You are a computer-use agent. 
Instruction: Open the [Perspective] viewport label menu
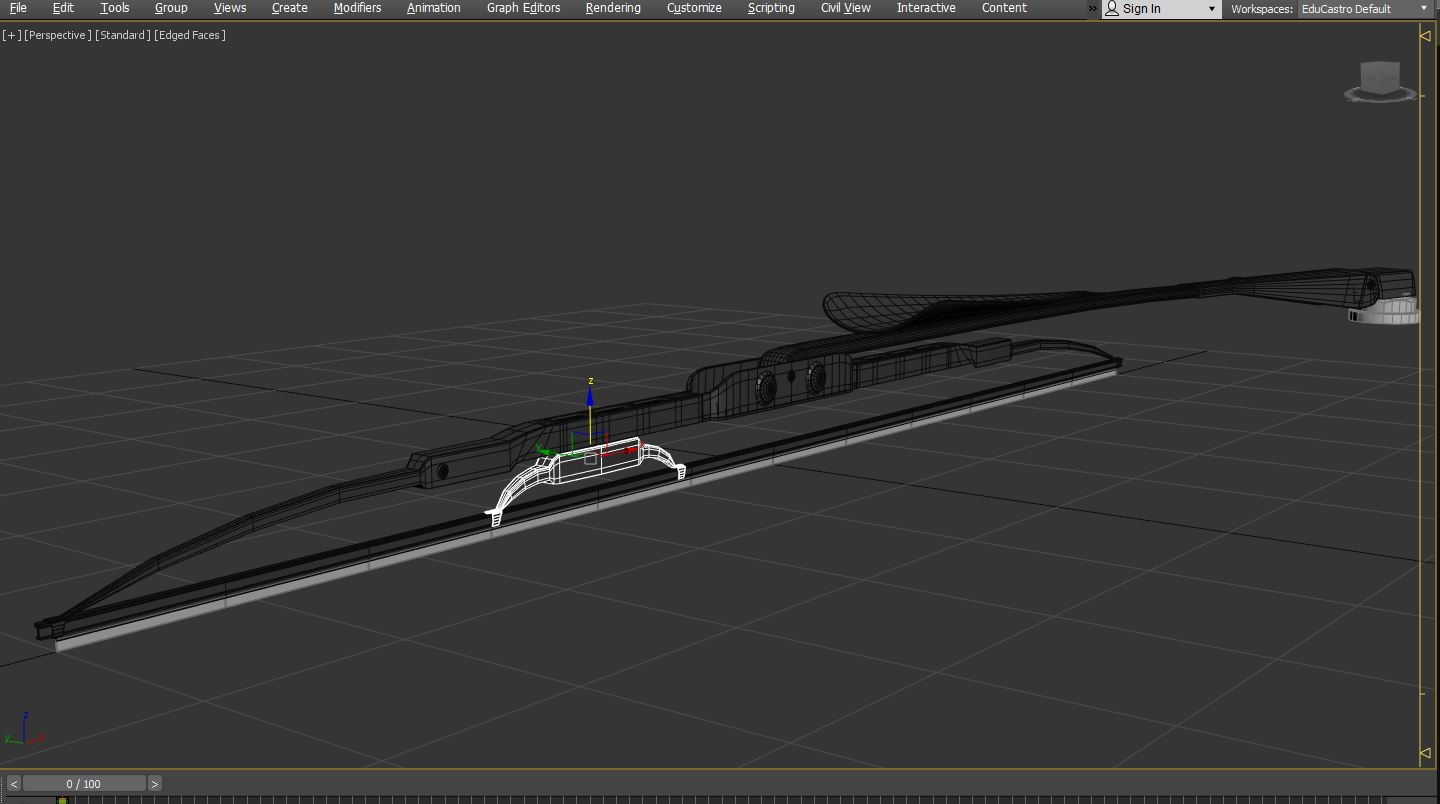[58, 35]
